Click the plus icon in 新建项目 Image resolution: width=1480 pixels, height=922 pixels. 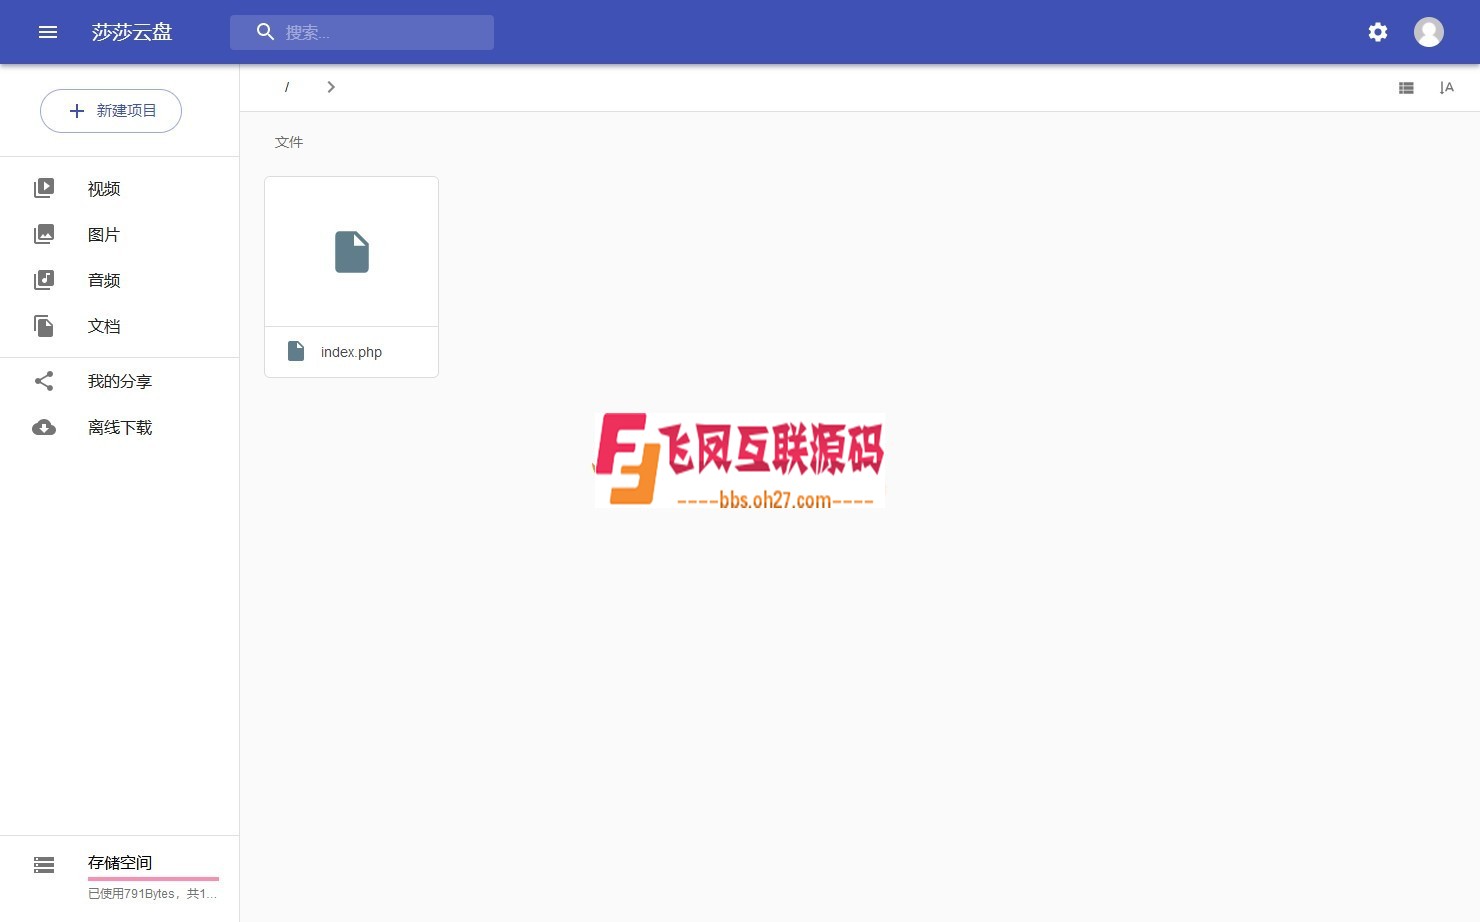[x=77, y=111]
